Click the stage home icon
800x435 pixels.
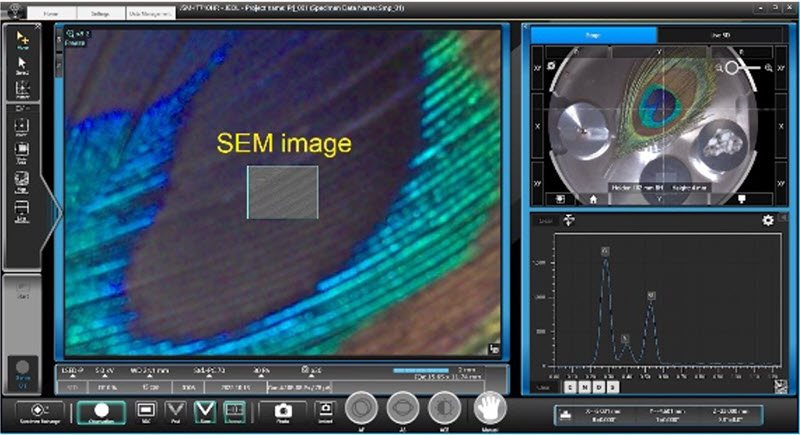pyautogui.click(x=594, y=198)
